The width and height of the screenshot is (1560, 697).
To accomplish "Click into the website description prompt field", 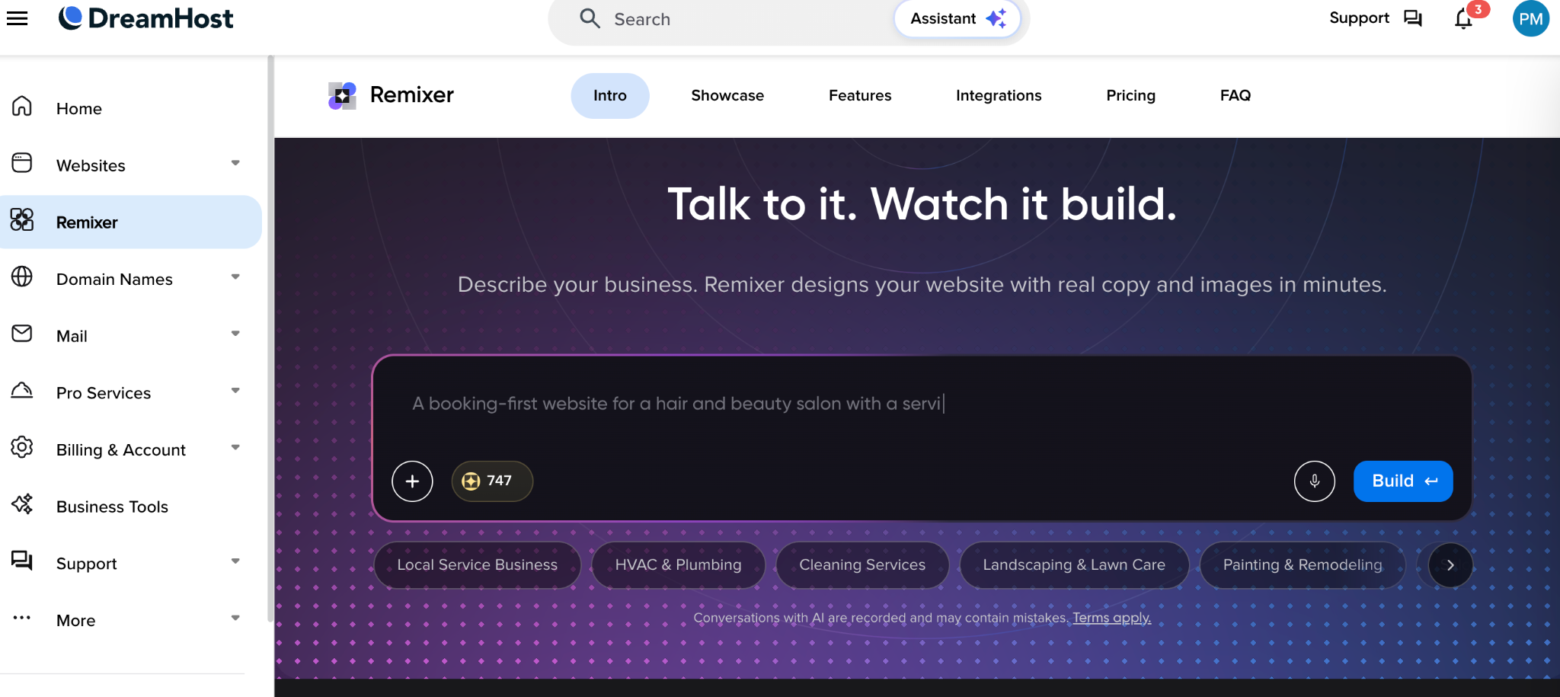I will [920, 404].
